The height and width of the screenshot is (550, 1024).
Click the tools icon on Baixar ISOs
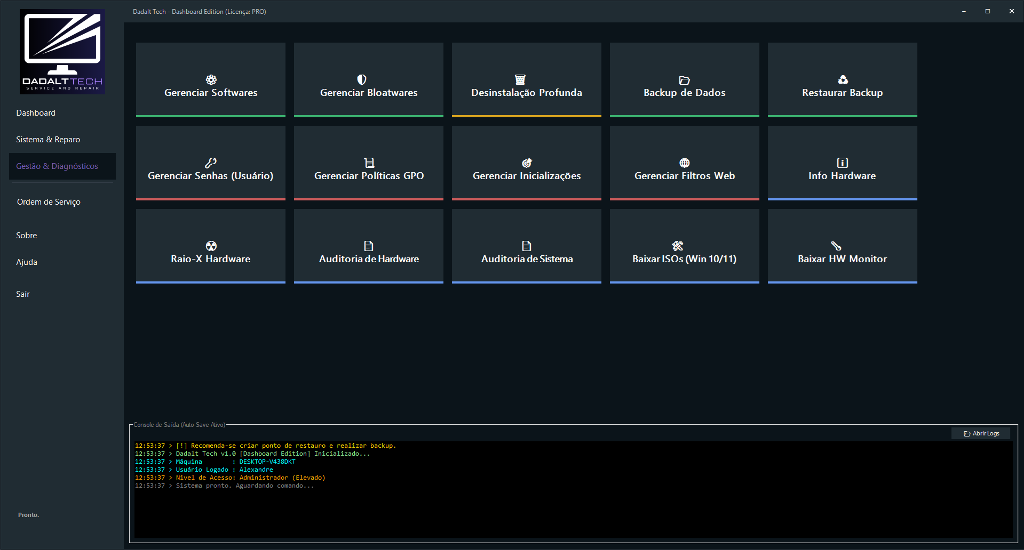tap(677, 246)
